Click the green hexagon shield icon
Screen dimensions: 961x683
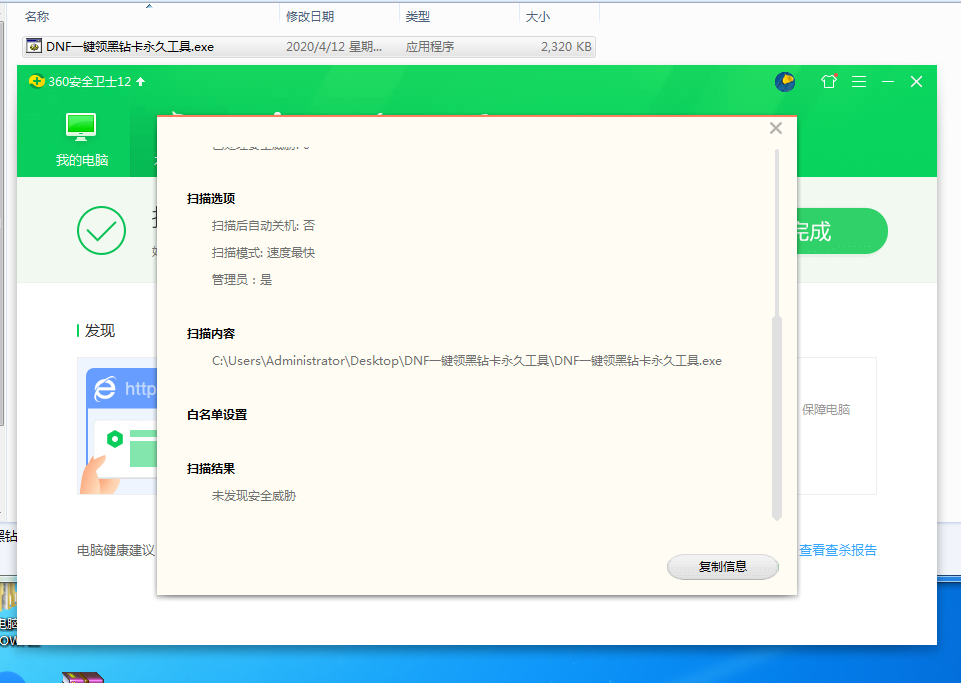[115, 439]
